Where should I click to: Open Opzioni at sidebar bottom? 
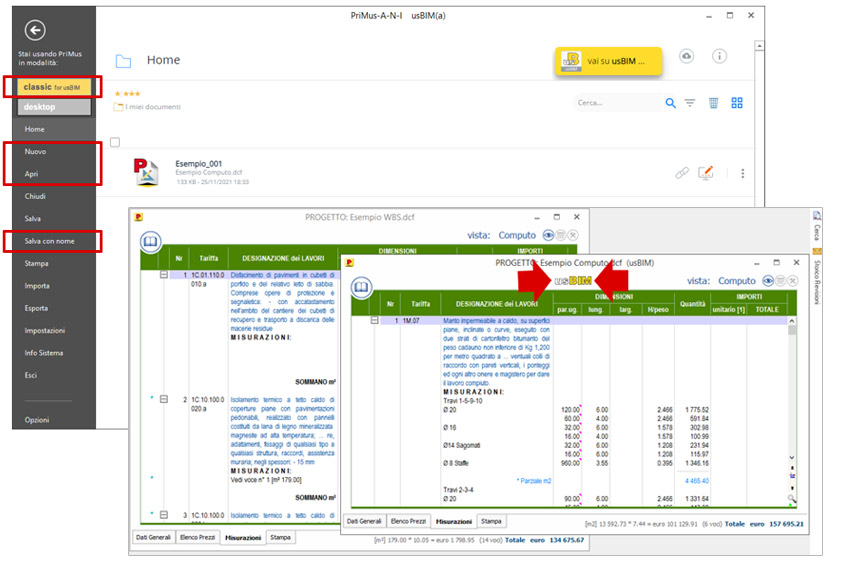36,420
